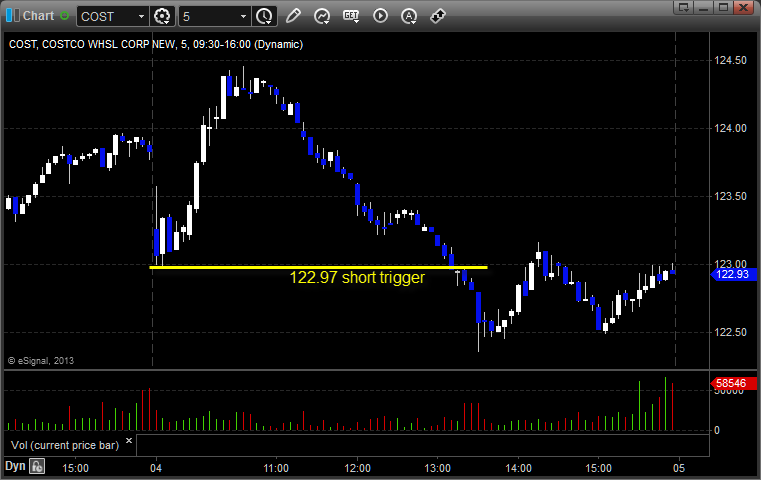Viewport: 761px width, 480px height.
Task: Click the green connection status circle
Action: [x=65, y=16]
